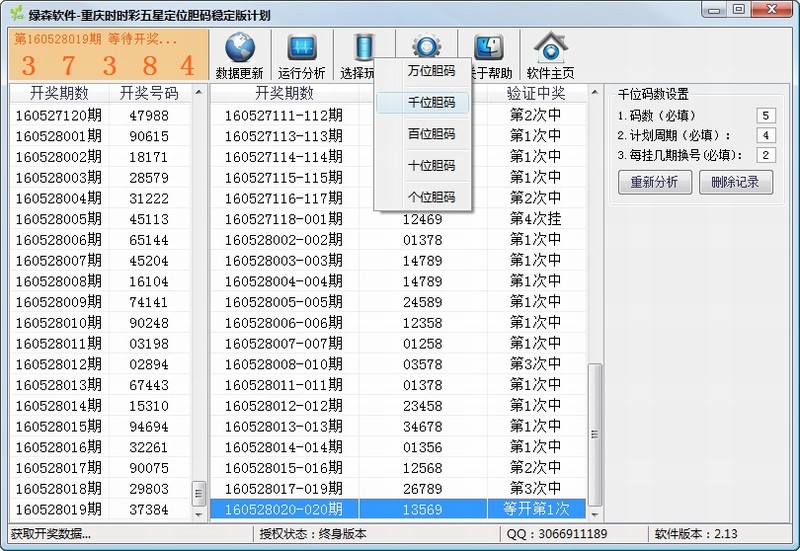
Task: Select 百位胆码 menu entry
Action: tap(431, 134)
